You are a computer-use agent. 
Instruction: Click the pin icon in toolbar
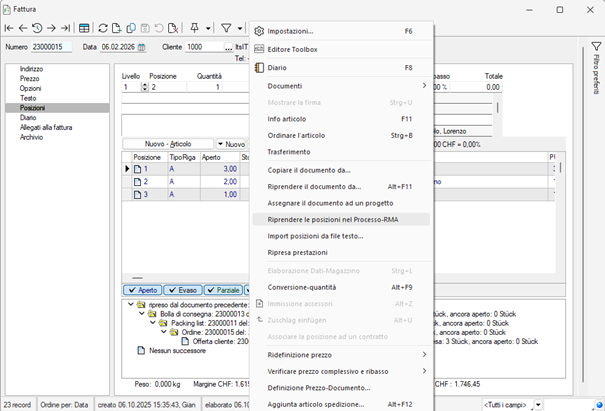pos(194,28)
